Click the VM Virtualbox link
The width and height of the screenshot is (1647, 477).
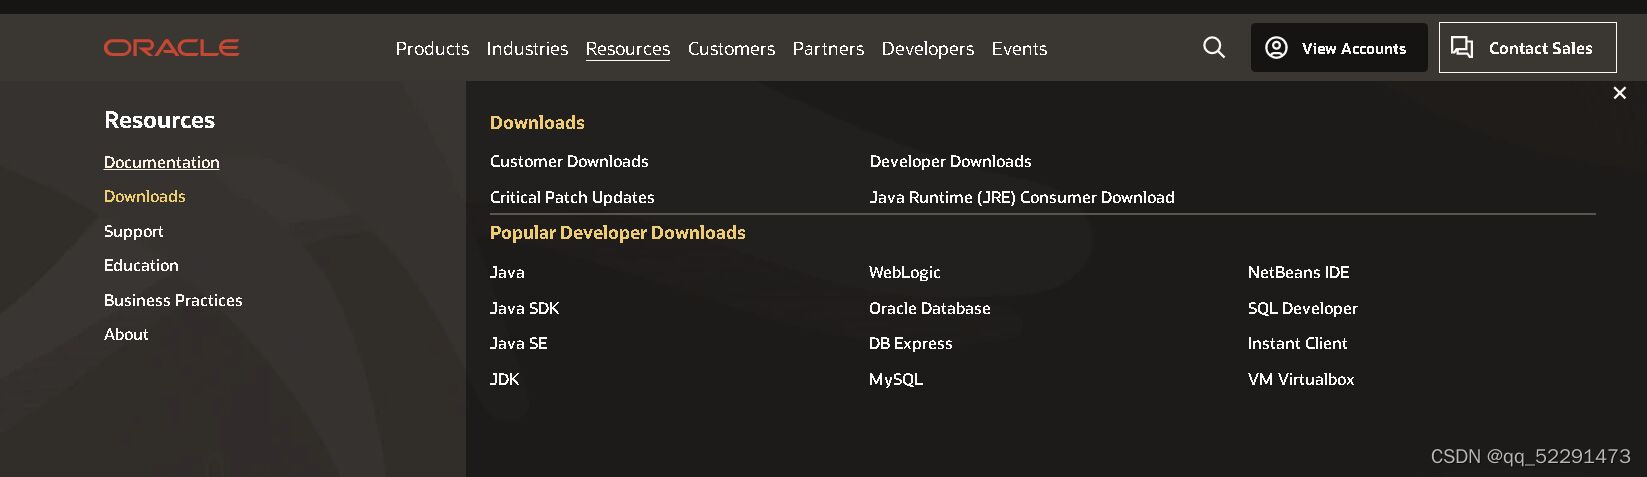click(x=1301, y=379)
